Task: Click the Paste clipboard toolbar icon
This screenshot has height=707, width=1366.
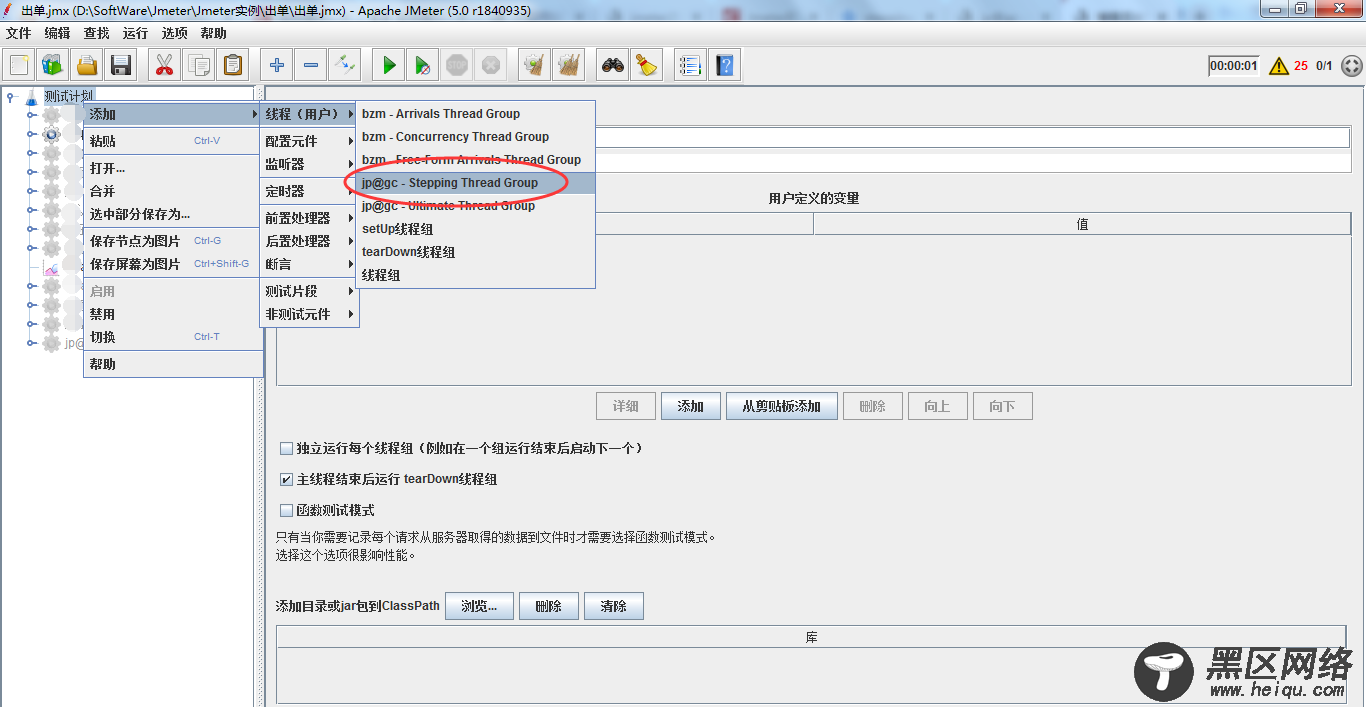Action: coord(233,66)
